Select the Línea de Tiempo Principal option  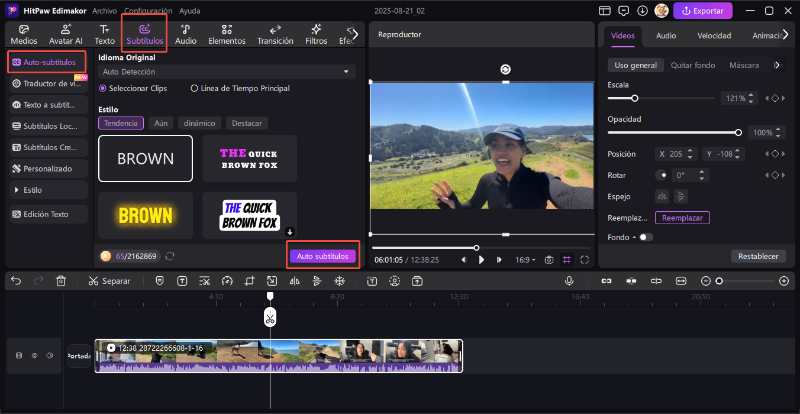(x=240, y=88)
